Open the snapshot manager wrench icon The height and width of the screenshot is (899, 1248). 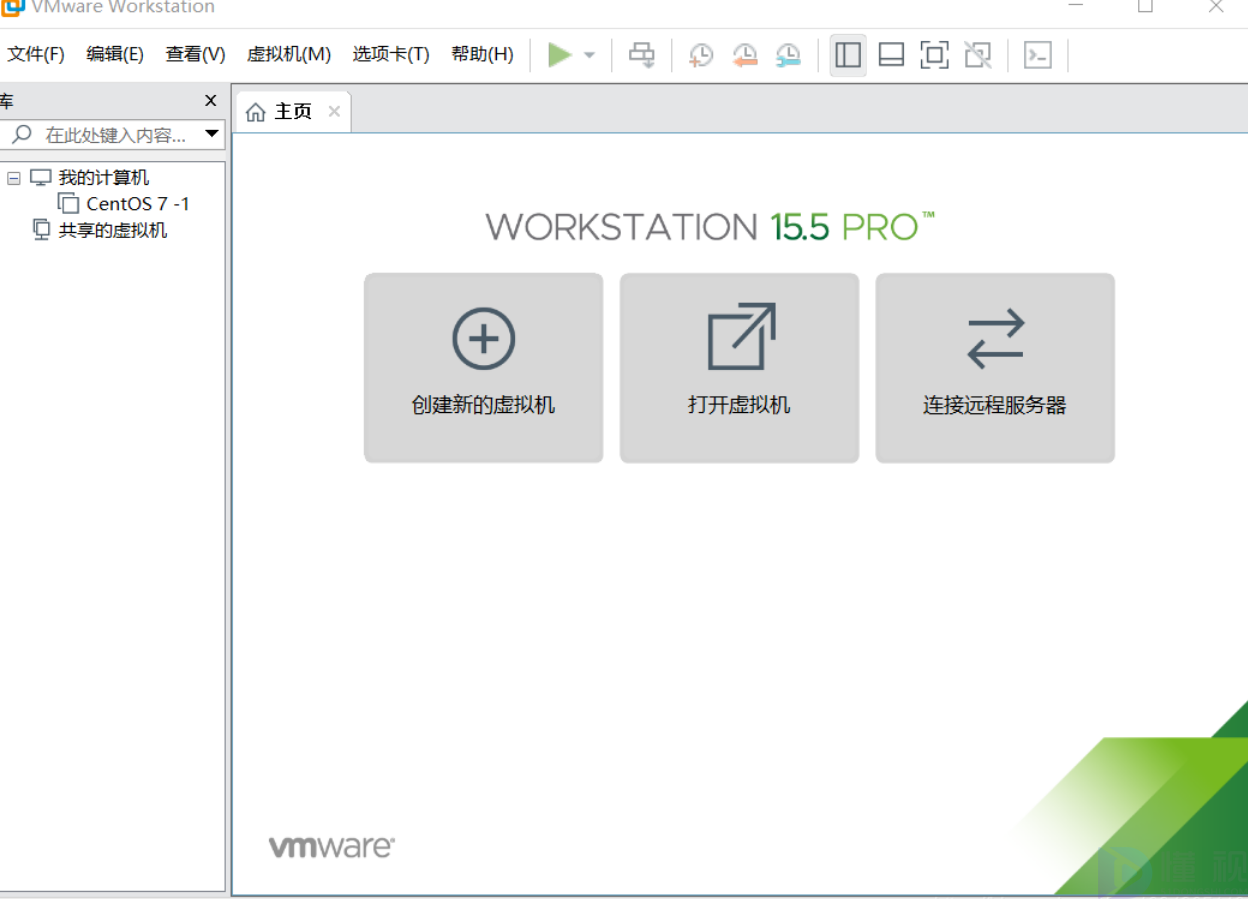788,55
